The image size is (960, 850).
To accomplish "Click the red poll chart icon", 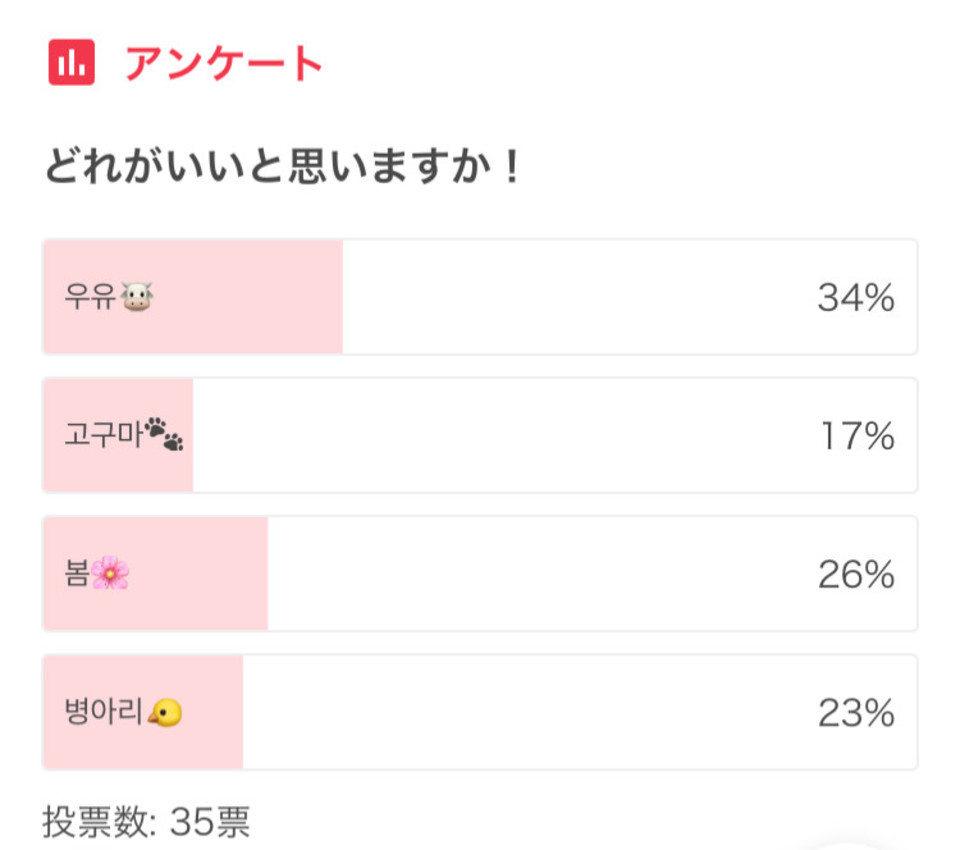I will coord(72,62).
